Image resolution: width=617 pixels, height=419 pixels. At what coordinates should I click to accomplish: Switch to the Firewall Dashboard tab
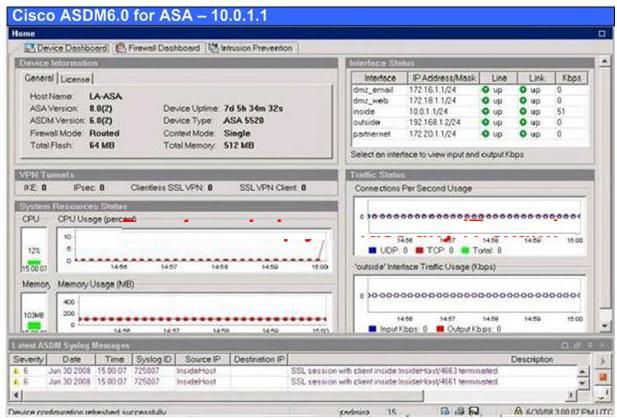159,48
